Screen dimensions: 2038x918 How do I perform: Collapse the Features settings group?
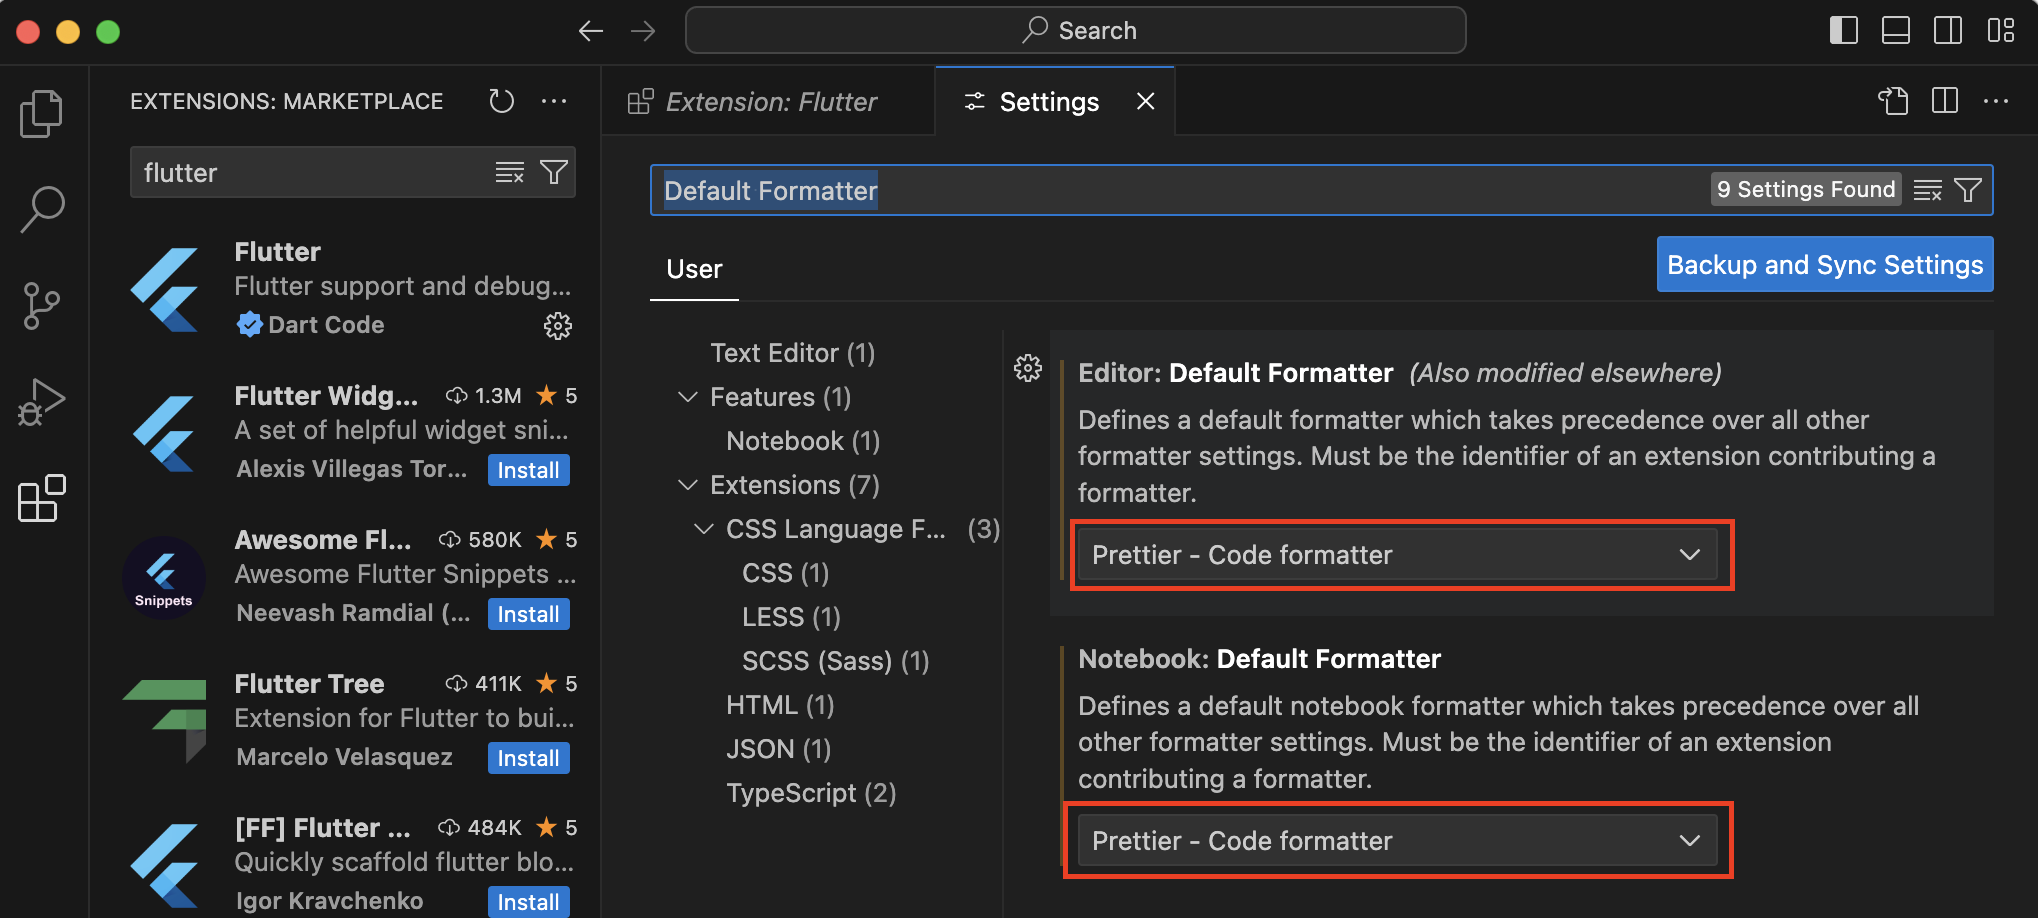(688, 397)
